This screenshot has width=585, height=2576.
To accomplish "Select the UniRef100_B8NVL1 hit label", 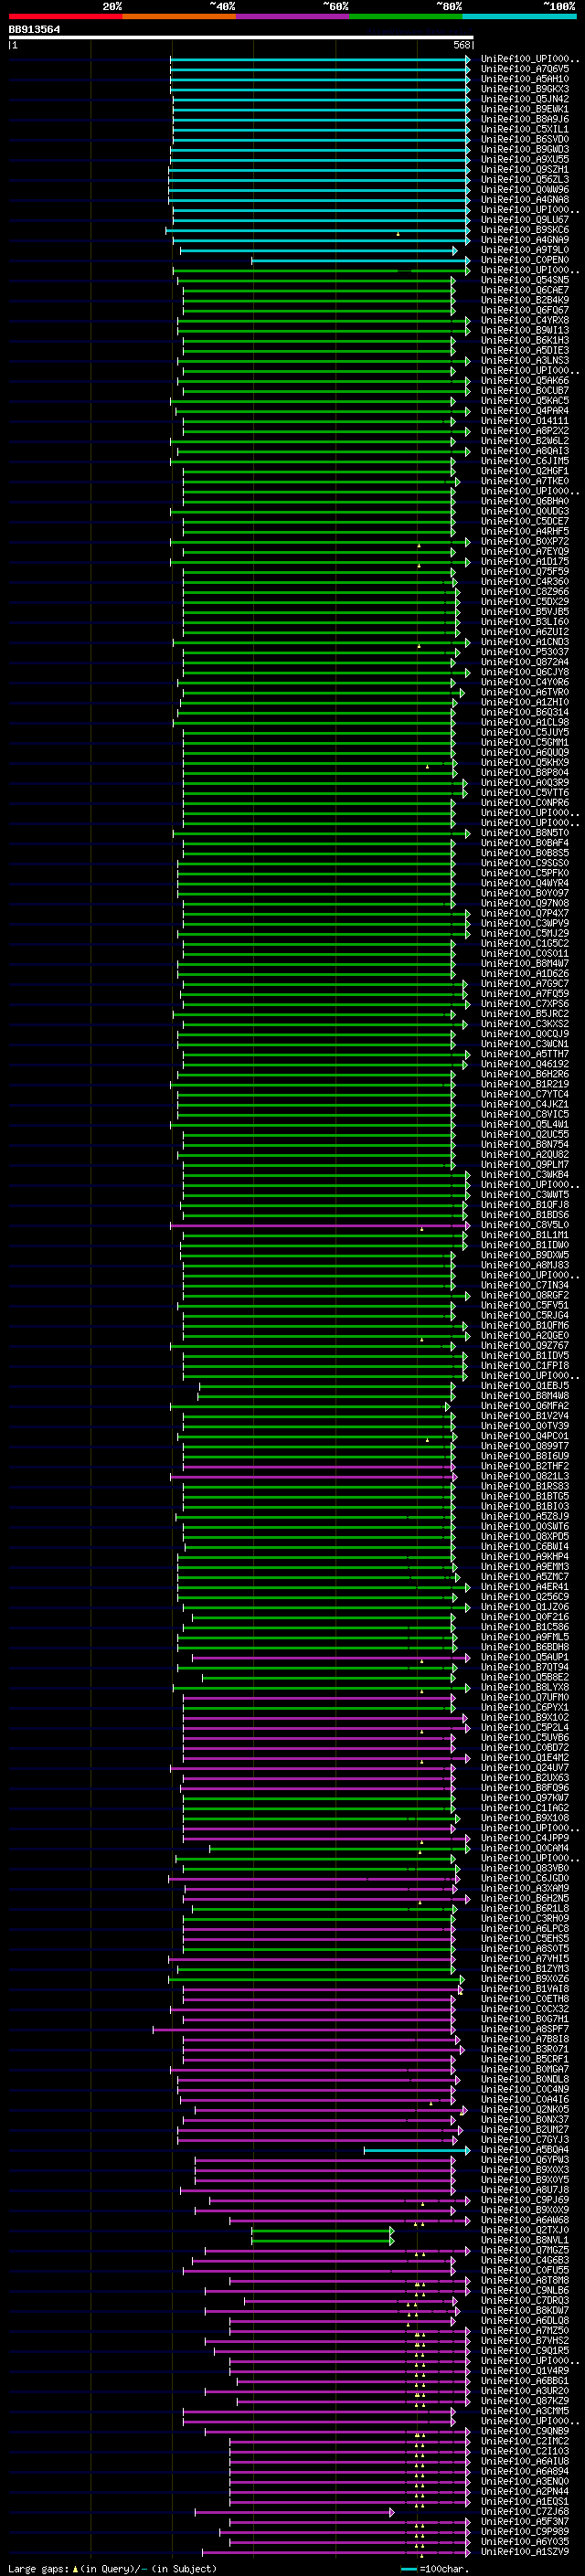I will coord(525,2240).
